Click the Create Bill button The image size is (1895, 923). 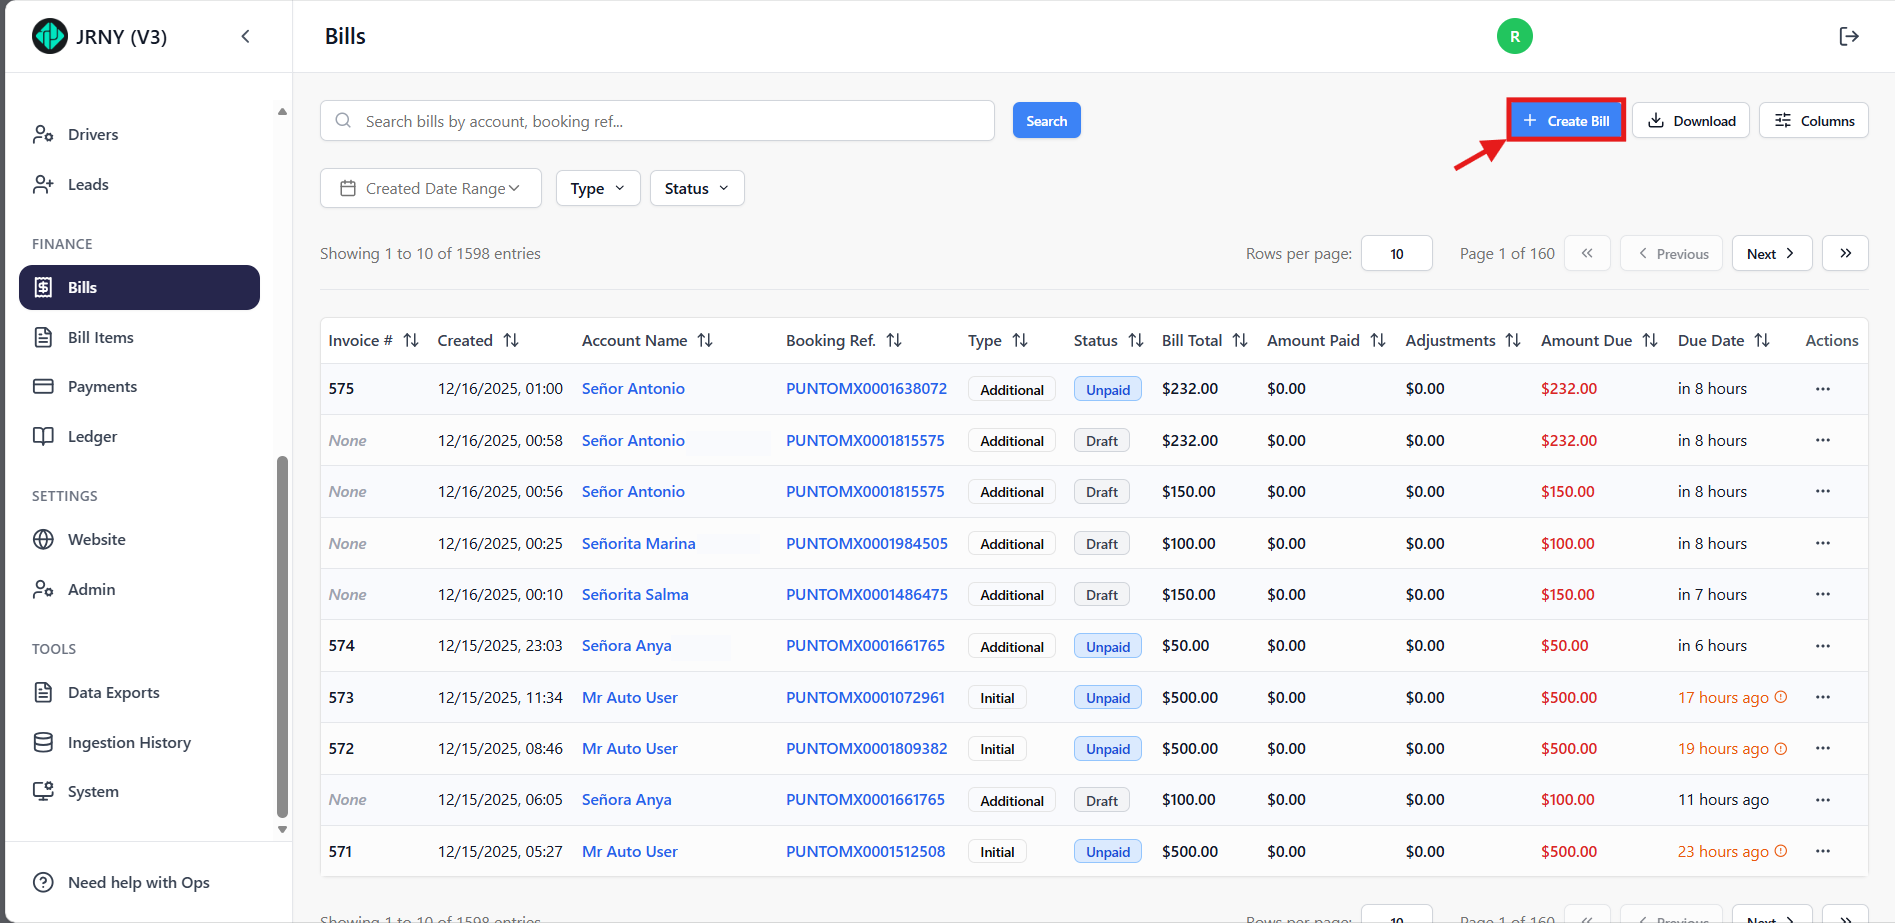click(1565, 121)
